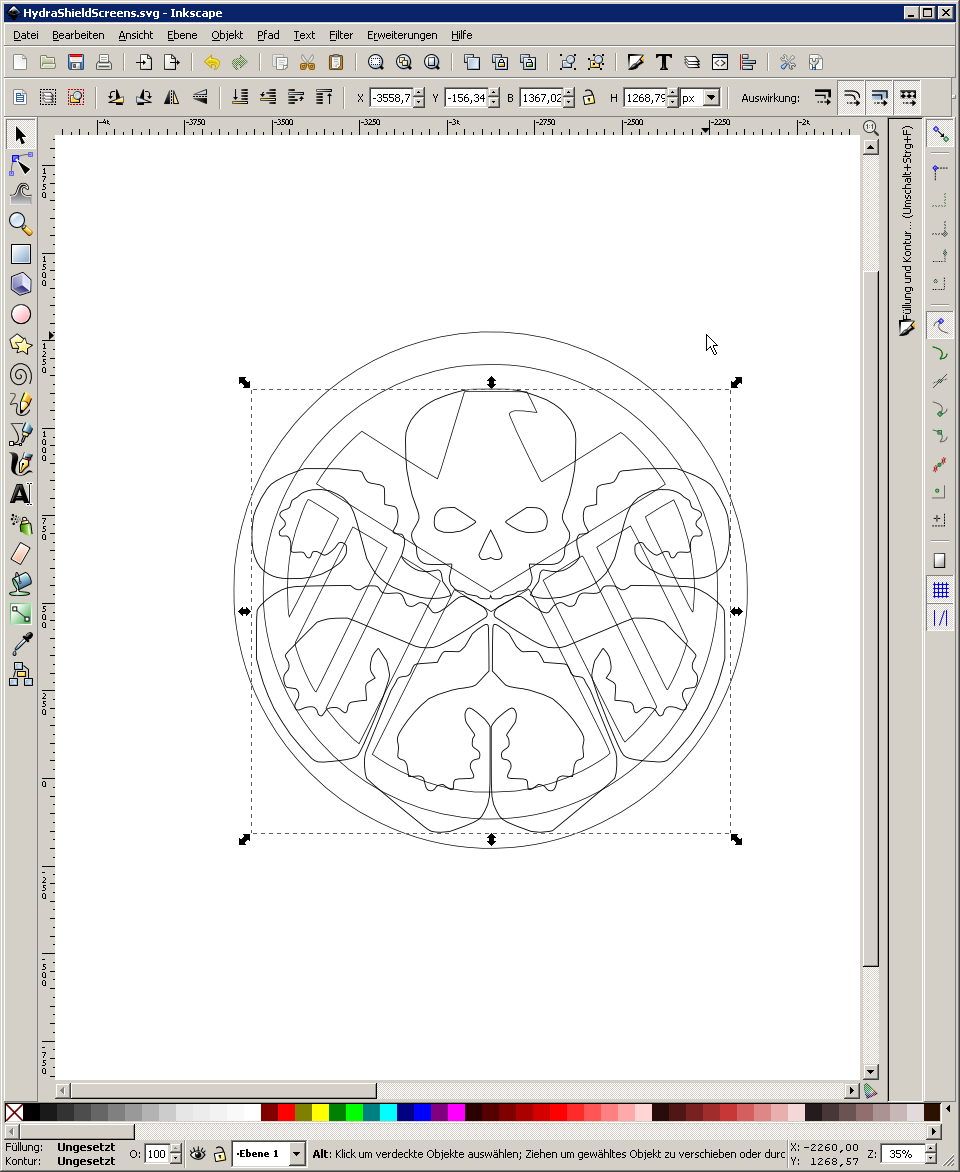The image size is (960, 1172).
Task: Select the Color dropper tool
Action: (20, 644)
